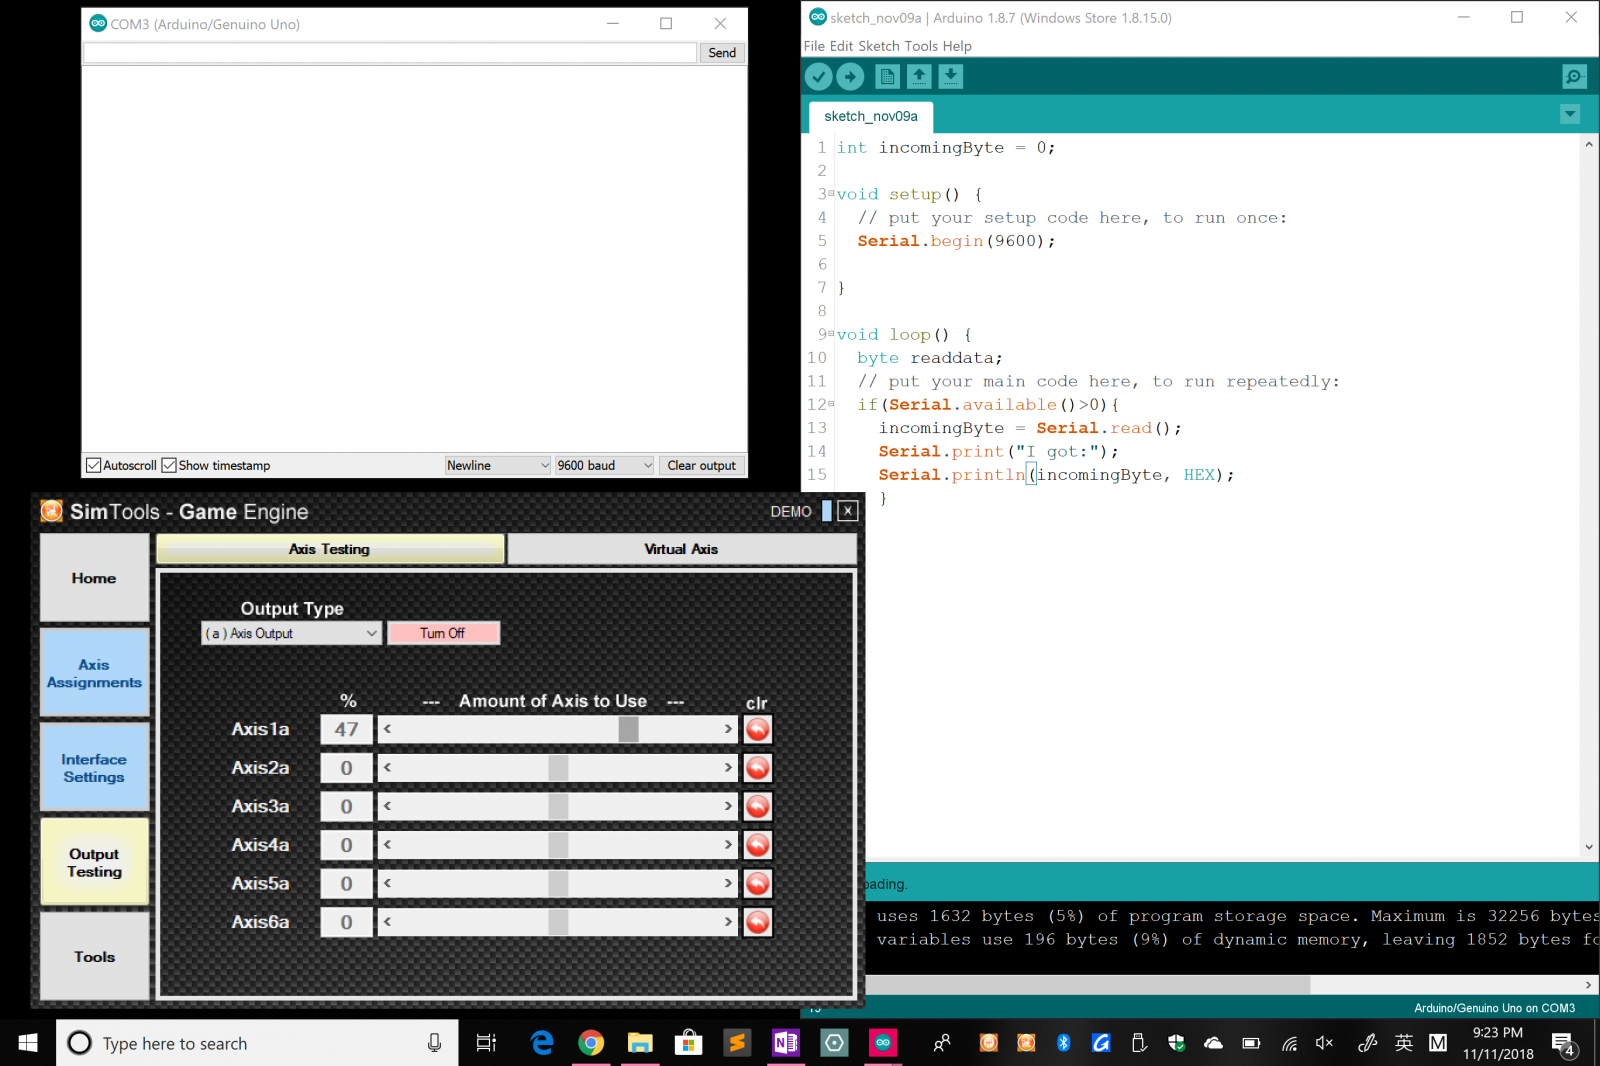Click the Axis2a slider thumb

pyautogui.click(x=558, y=768)
